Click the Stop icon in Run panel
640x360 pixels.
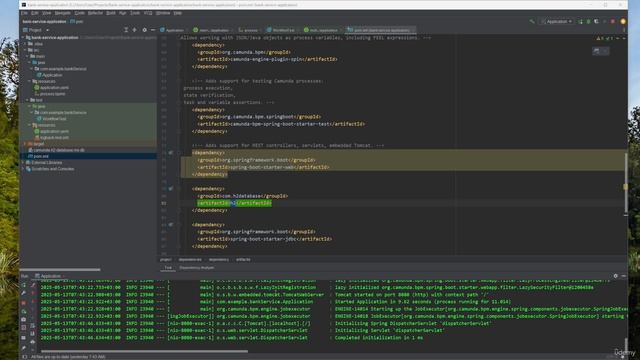(x=24, y=303)
